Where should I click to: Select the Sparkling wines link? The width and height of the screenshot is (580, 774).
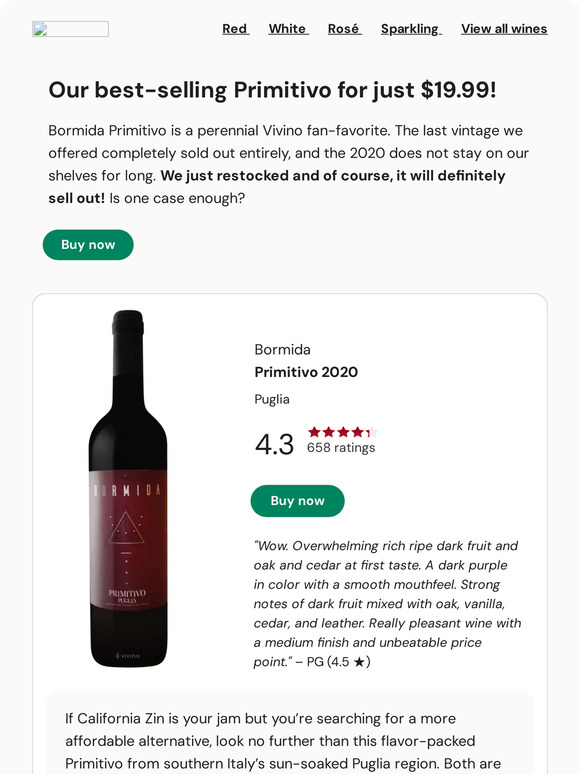(x=411, y=29)
